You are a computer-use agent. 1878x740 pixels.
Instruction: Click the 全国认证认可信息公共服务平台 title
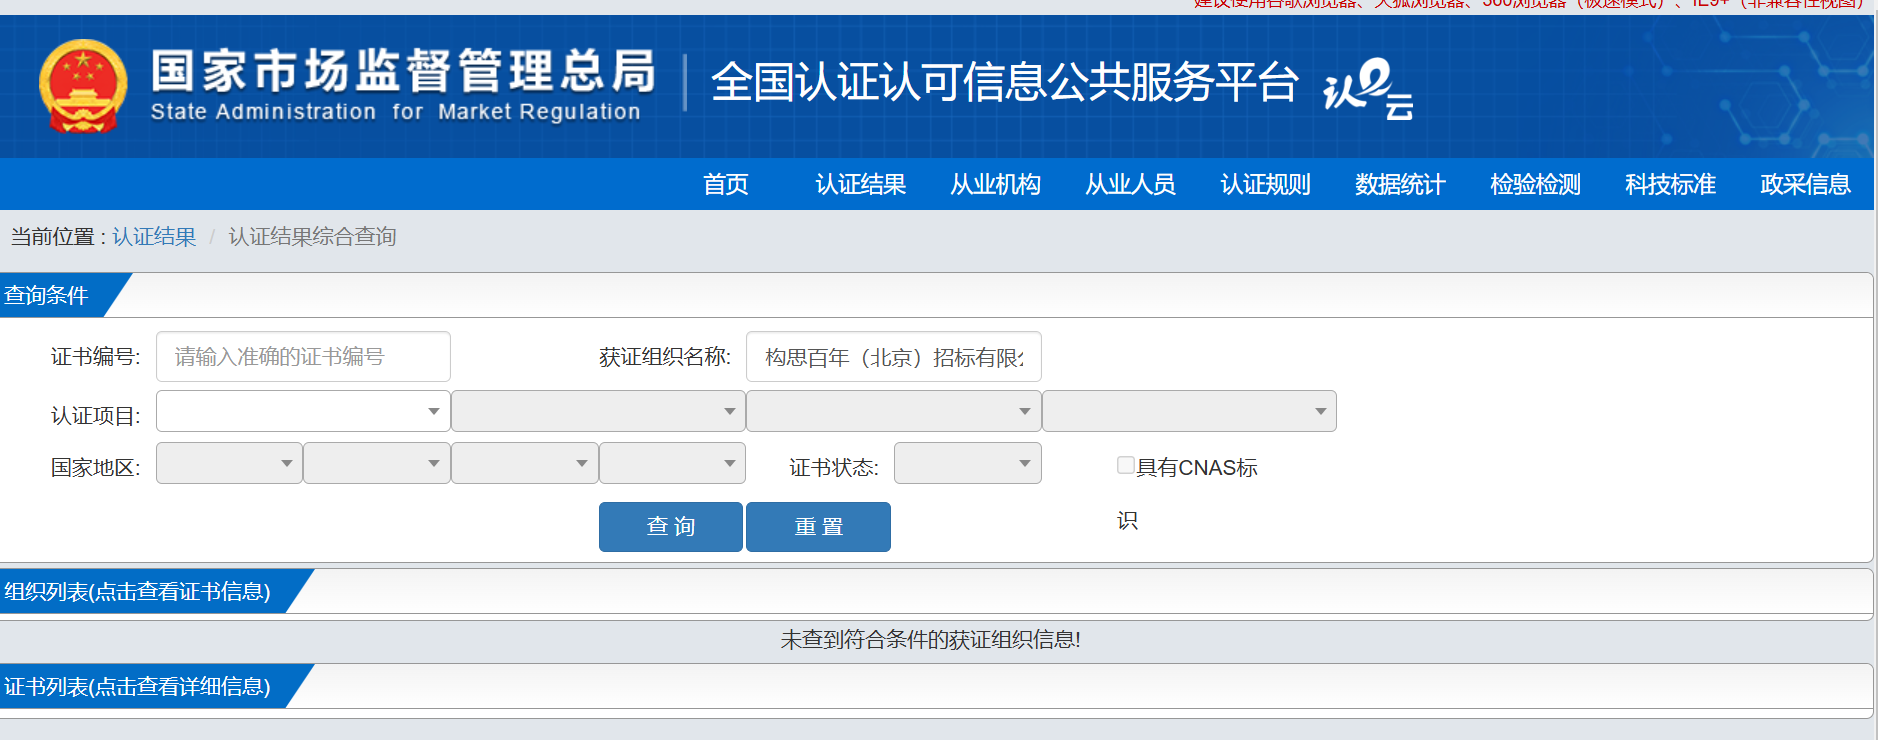(1004, 82)
